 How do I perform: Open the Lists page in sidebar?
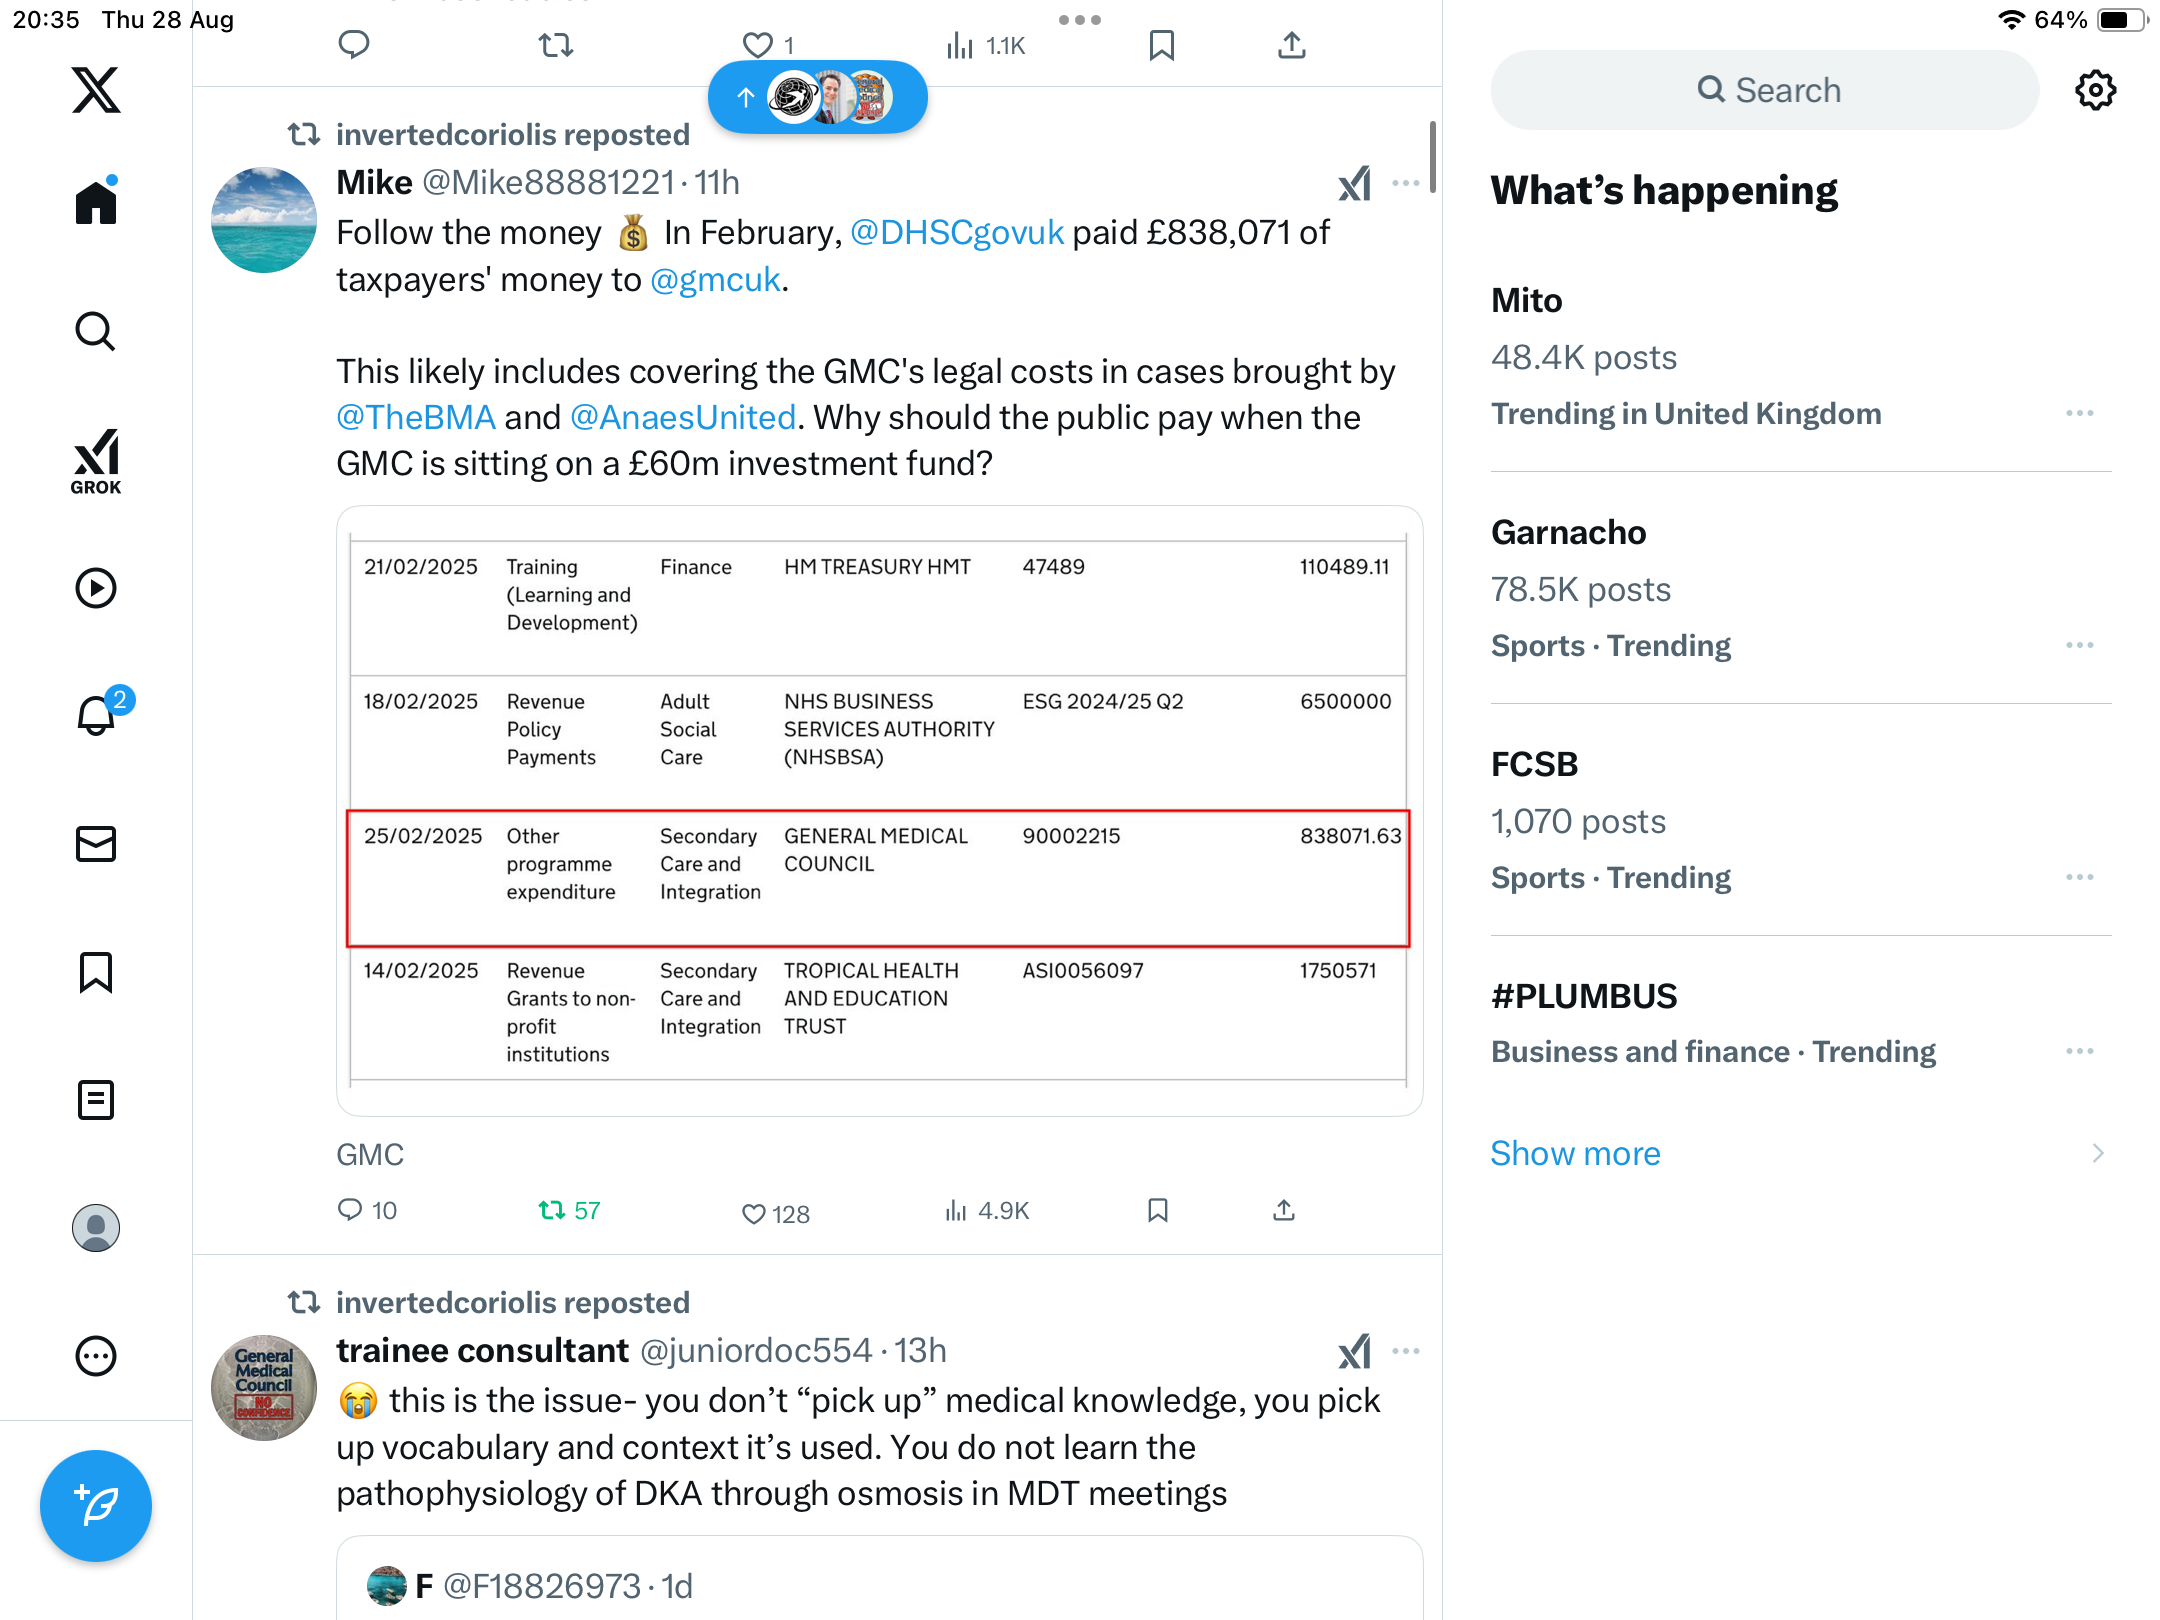(96, 1100)
